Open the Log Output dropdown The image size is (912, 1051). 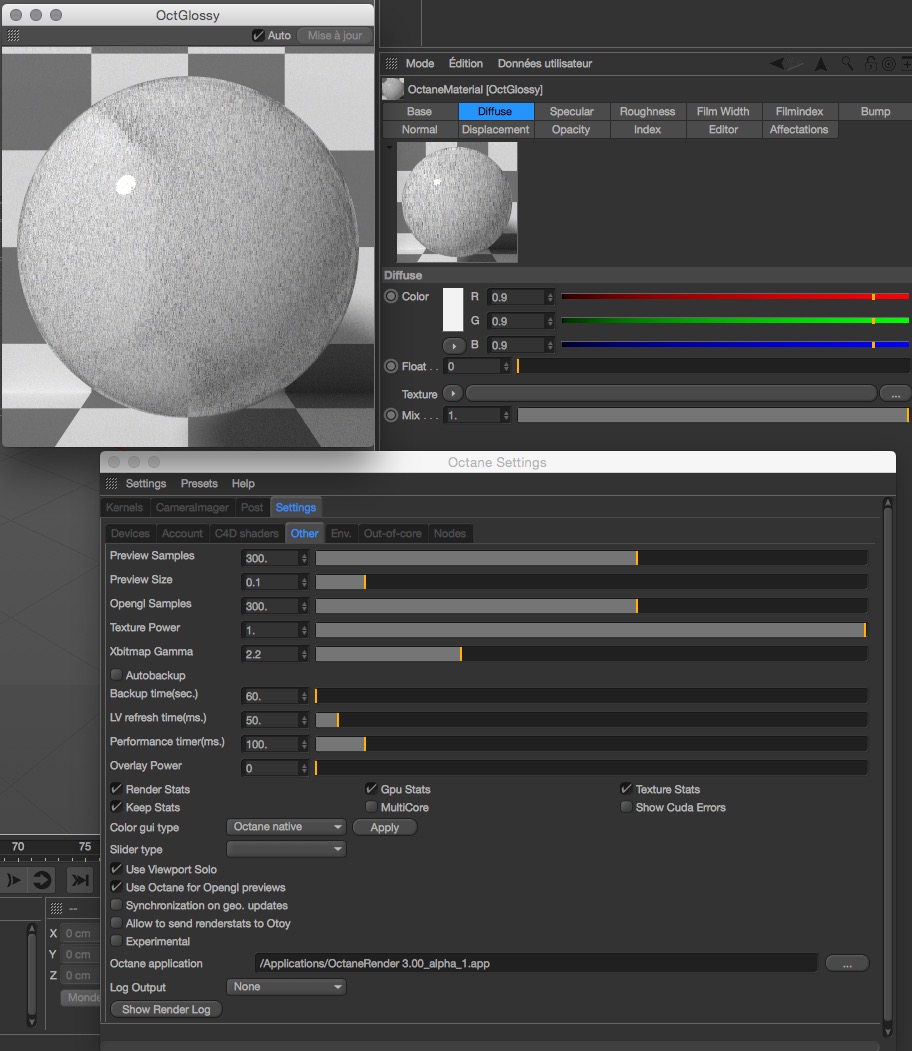coord(286,987)
